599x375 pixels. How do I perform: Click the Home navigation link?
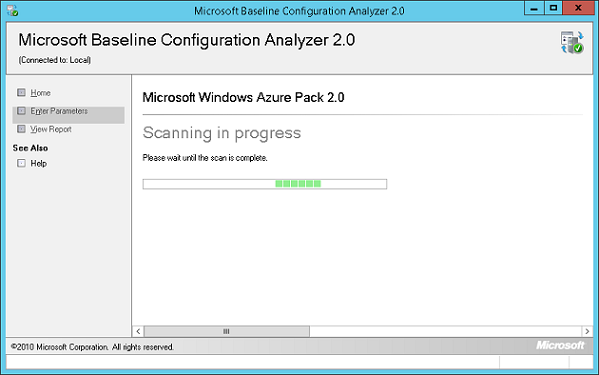(x=40, y=93)
